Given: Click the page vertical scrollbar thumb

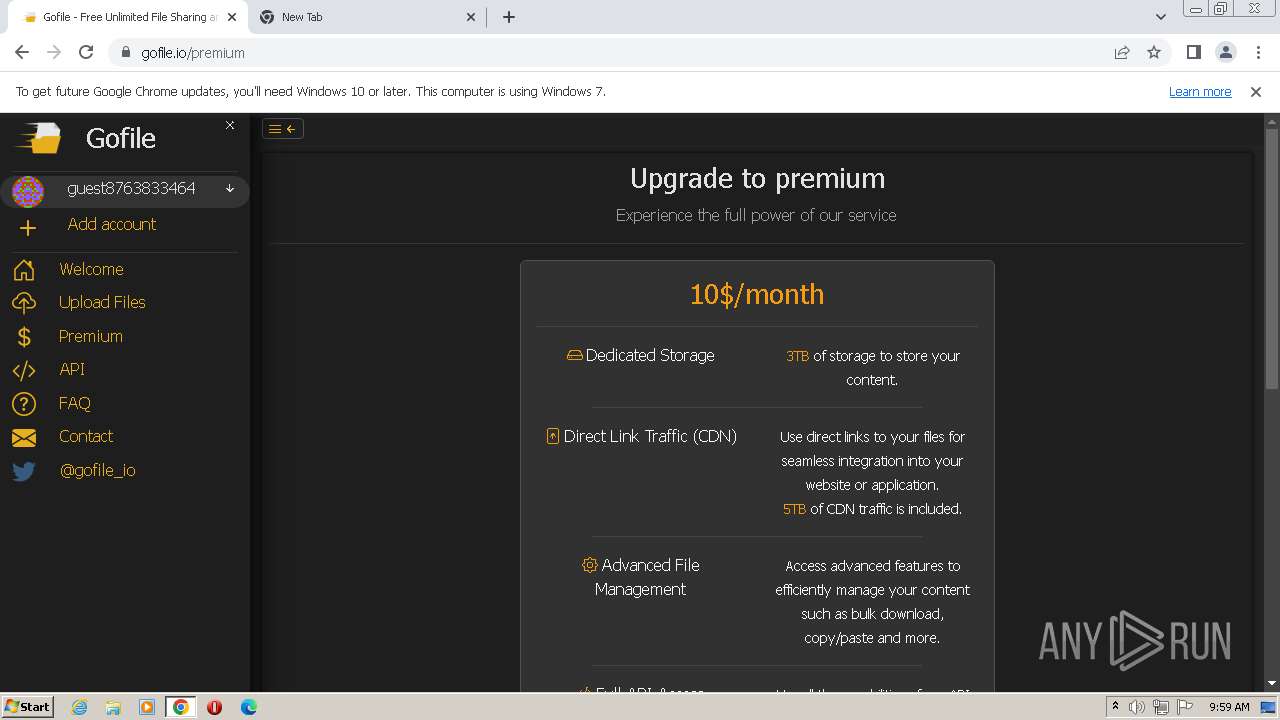Looking at the screenshot, I should [x=1272, y=258].
